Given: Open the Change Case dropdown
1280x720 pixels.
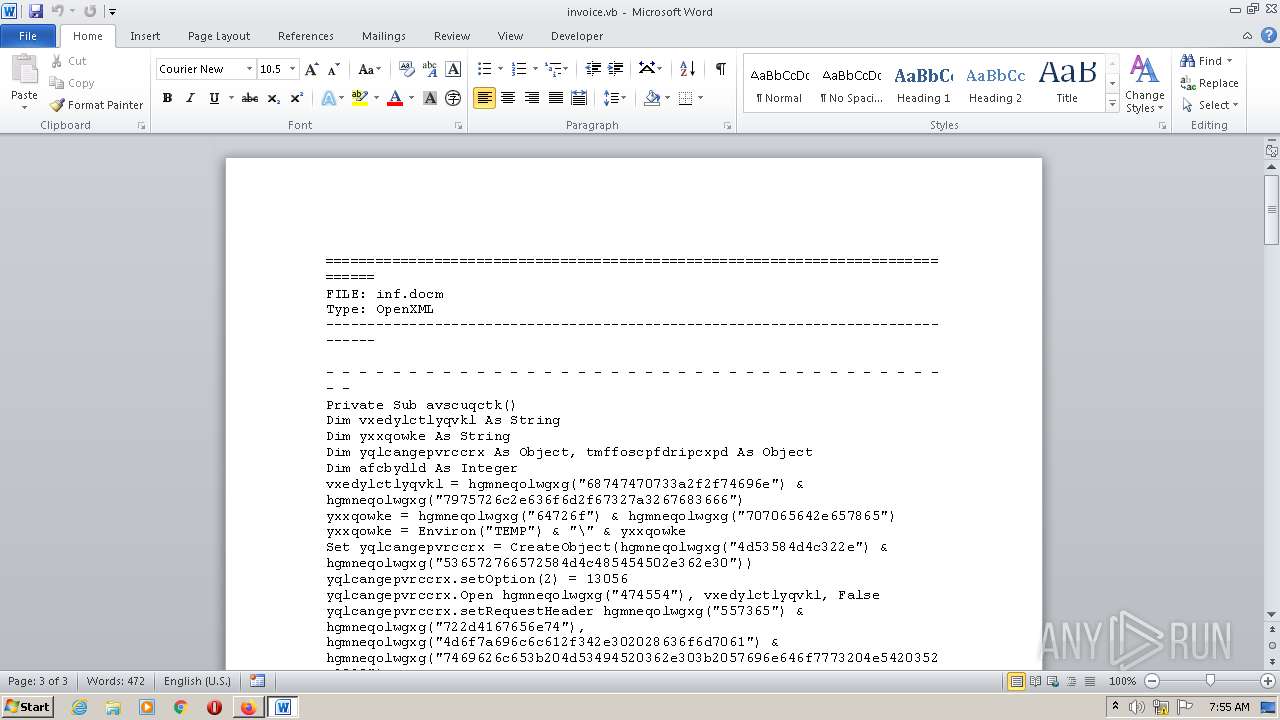Looking at the screenshot, I should 369,69.
